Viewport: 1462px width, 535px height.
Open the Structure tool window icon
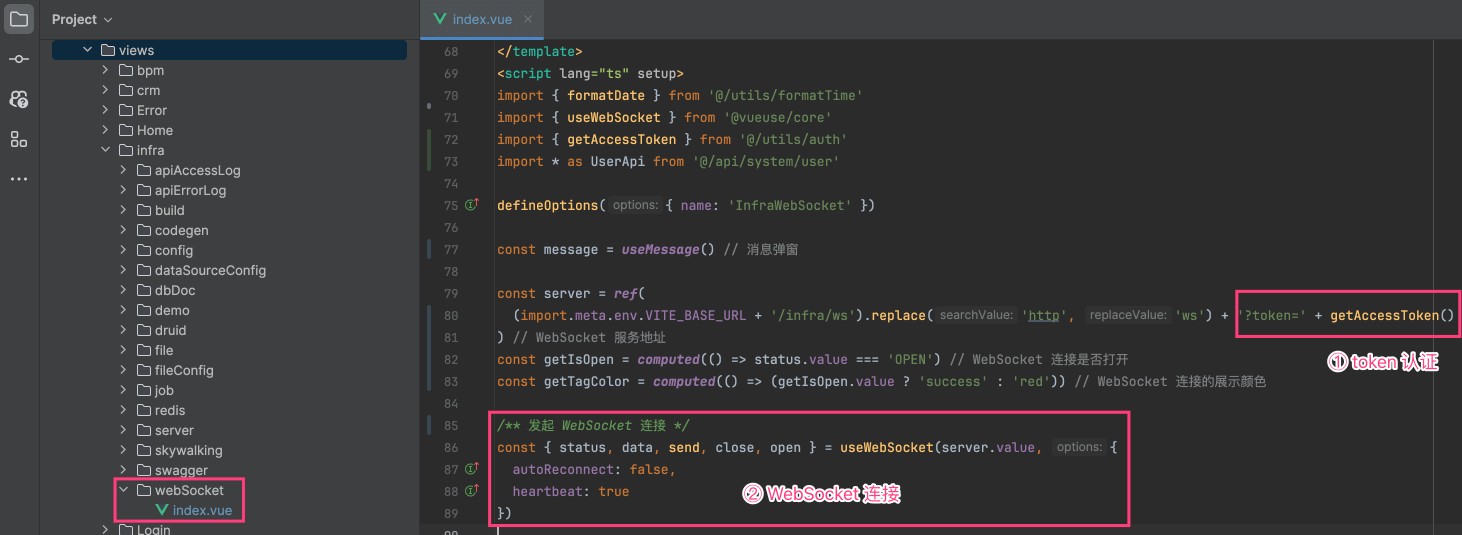pyautogui.click(x=19, y=139)
